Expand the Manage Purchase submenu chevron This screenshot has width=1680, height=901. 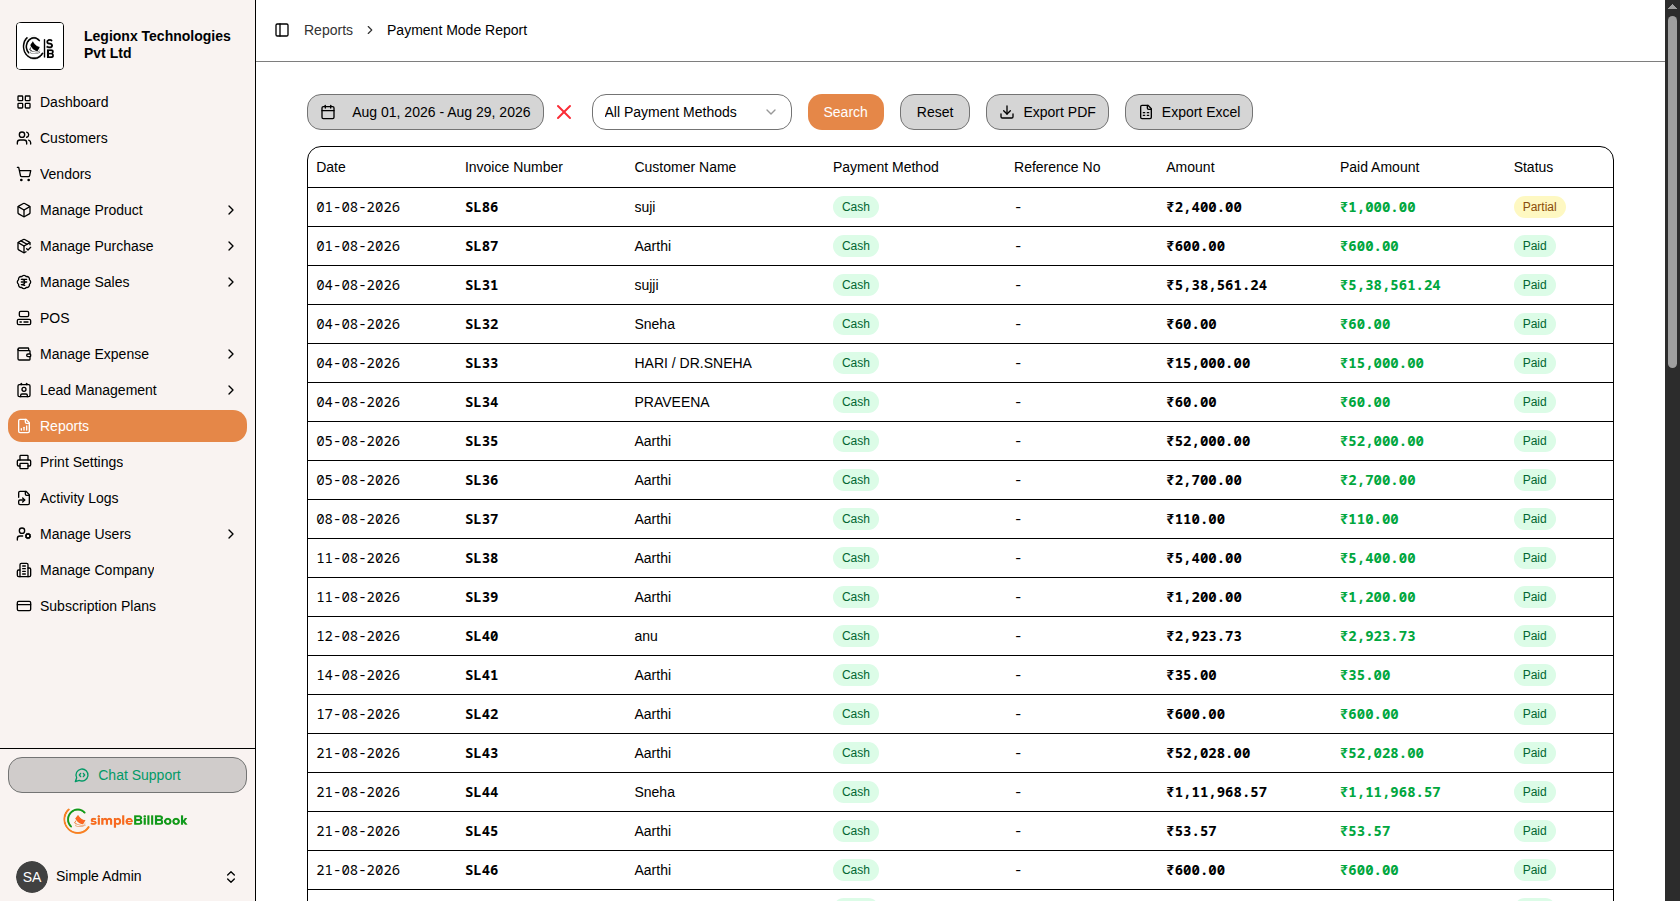231,246
